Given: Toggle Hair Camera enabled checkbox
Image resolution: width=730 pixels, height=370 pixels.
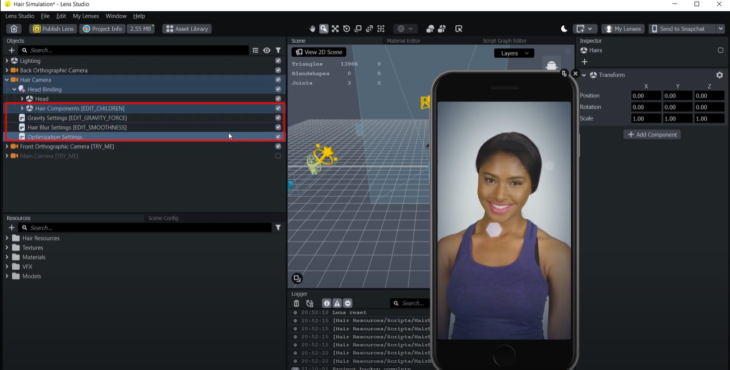Looking at the screenshot, I should tap(278, 80).
